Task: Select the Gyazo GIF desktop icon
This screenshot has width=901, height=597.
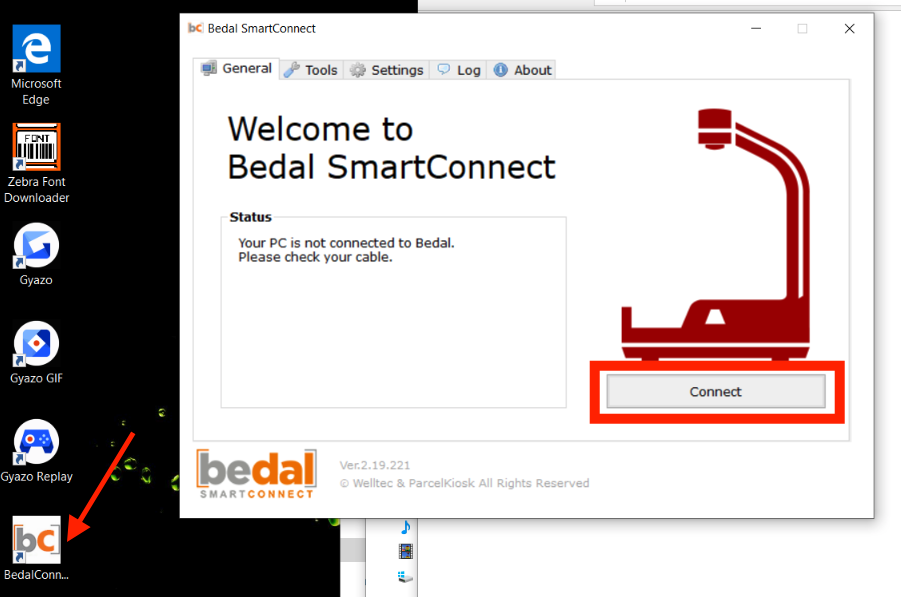Action: [36, 352]
